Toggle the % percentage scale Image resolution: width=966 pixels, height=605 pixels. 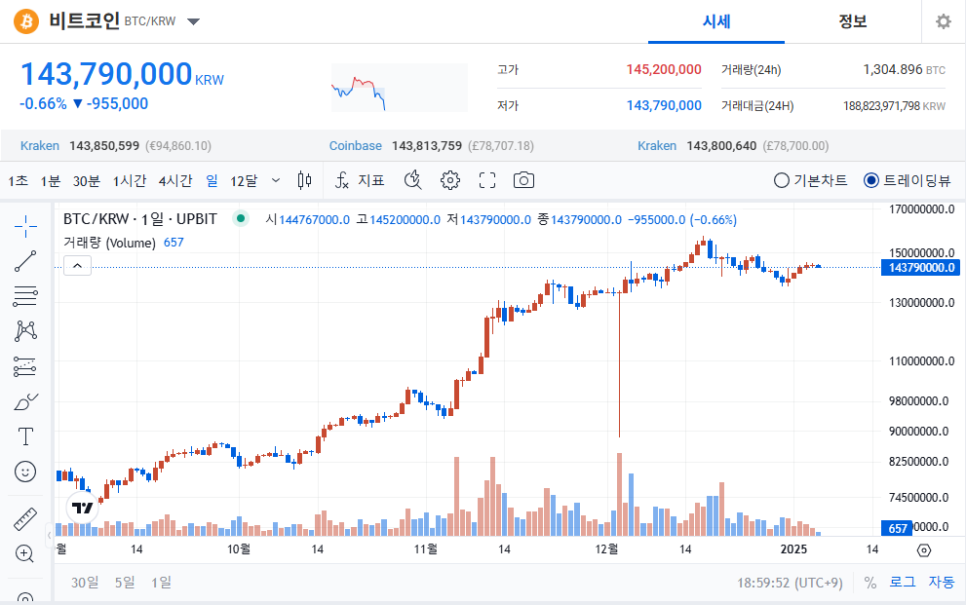click(x=870, y=583)
